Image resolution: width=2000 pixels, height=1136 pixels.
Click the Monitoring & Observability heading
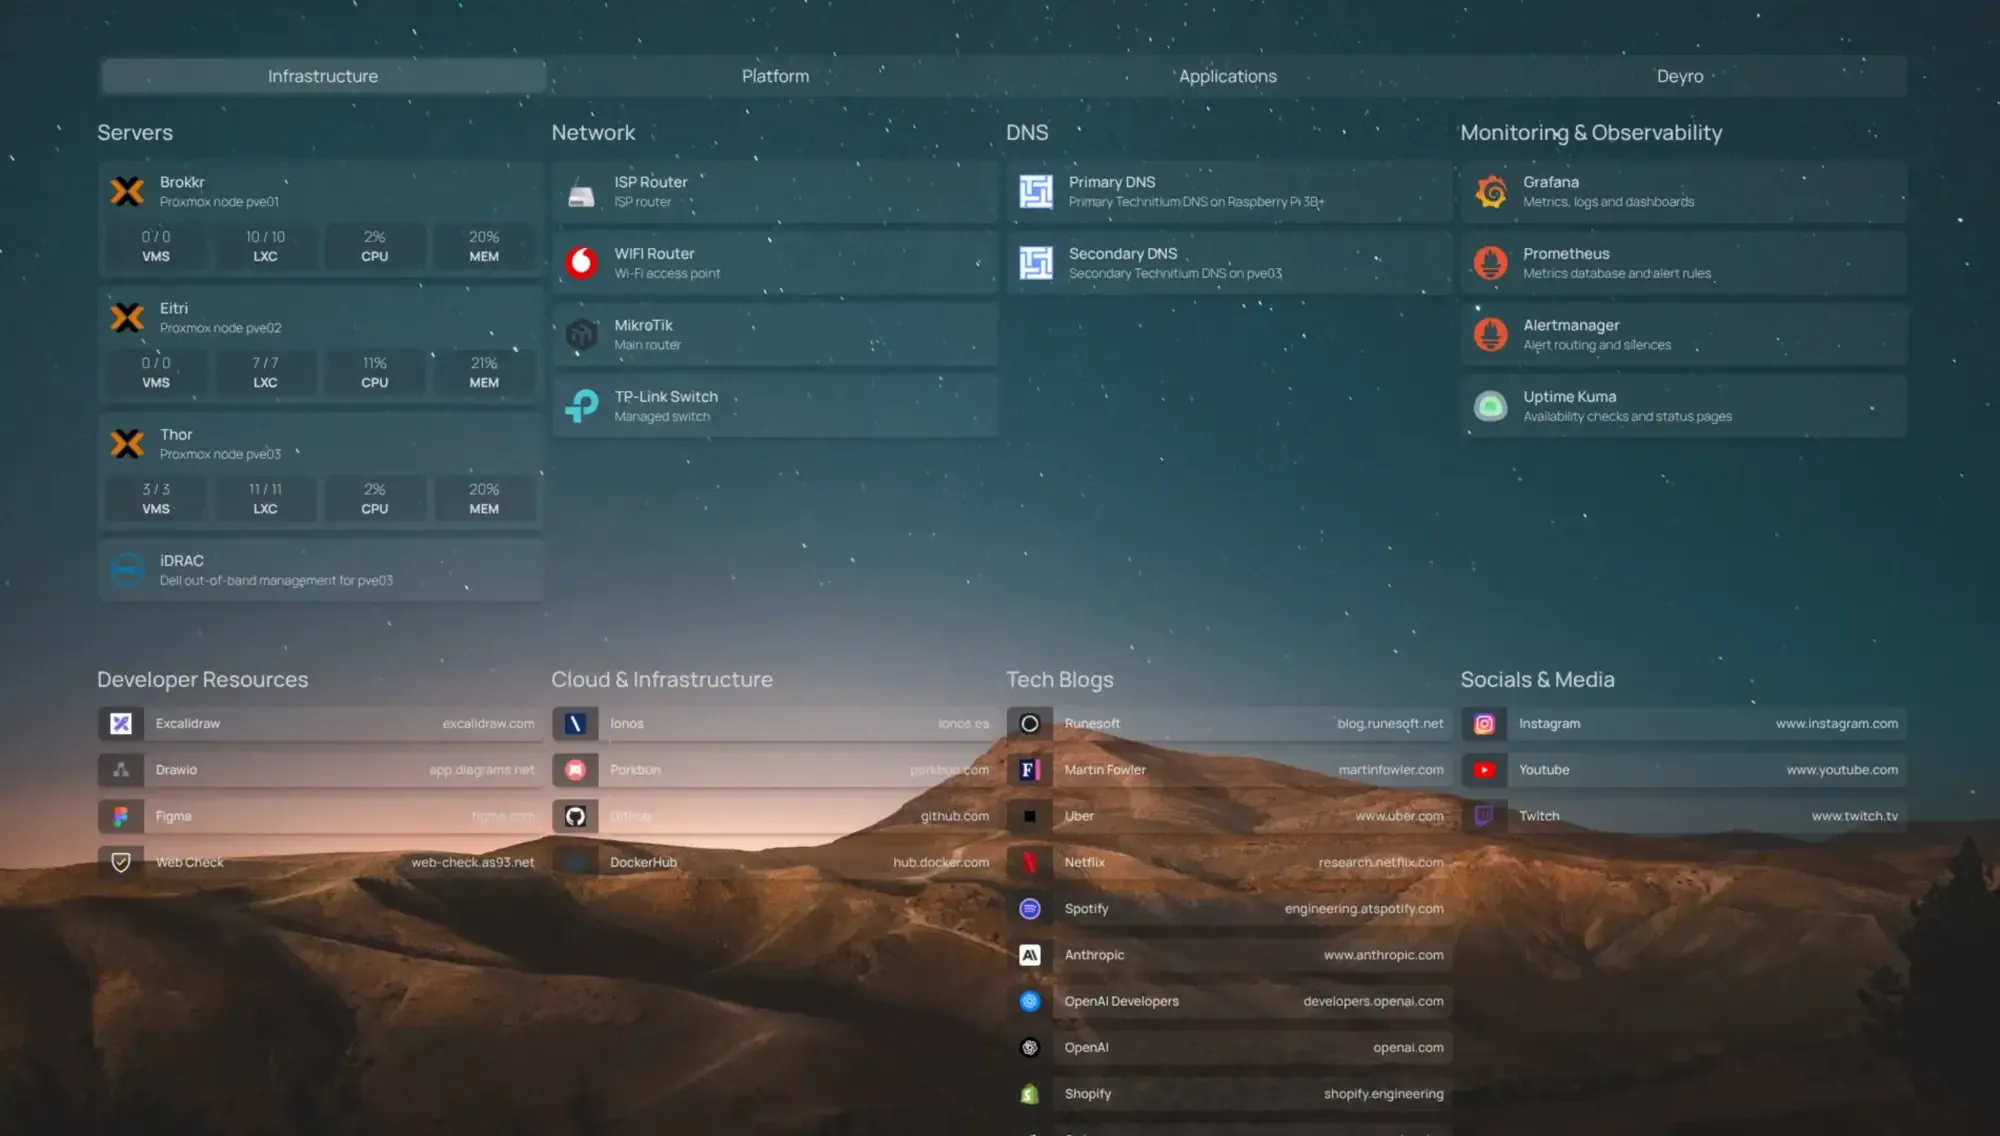tap(1591, 132)
